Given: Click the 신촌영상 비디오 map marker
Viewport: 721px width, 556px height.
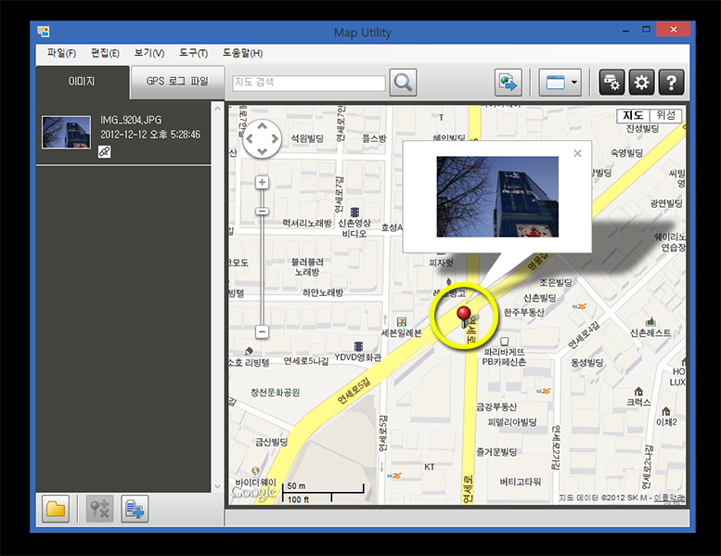Looking at the screenshot, I should click(x=355, y=212).
